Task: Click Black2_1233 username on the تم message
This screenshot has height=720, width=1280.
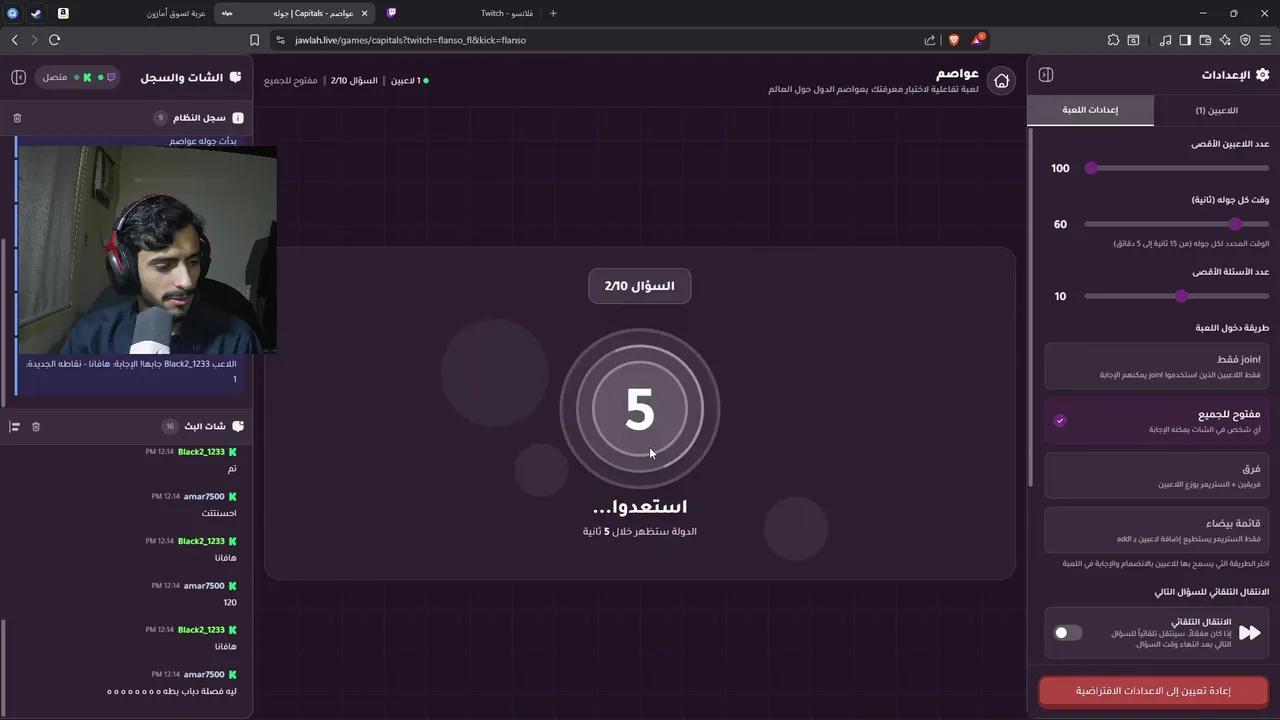Action: point(201,452)
